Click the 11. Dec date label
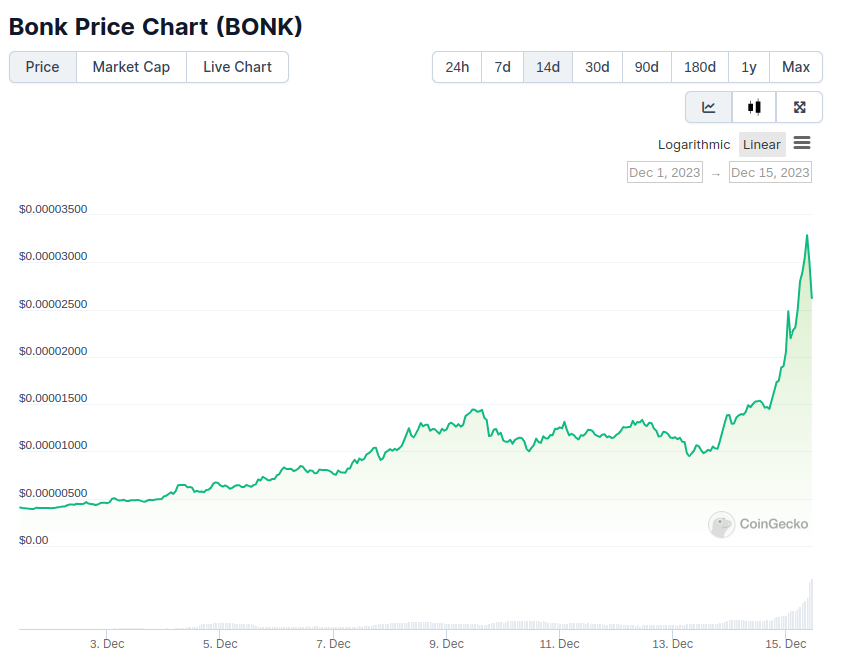Image resolution: width=844 pixels, height=668 pixels. [559, 644]
